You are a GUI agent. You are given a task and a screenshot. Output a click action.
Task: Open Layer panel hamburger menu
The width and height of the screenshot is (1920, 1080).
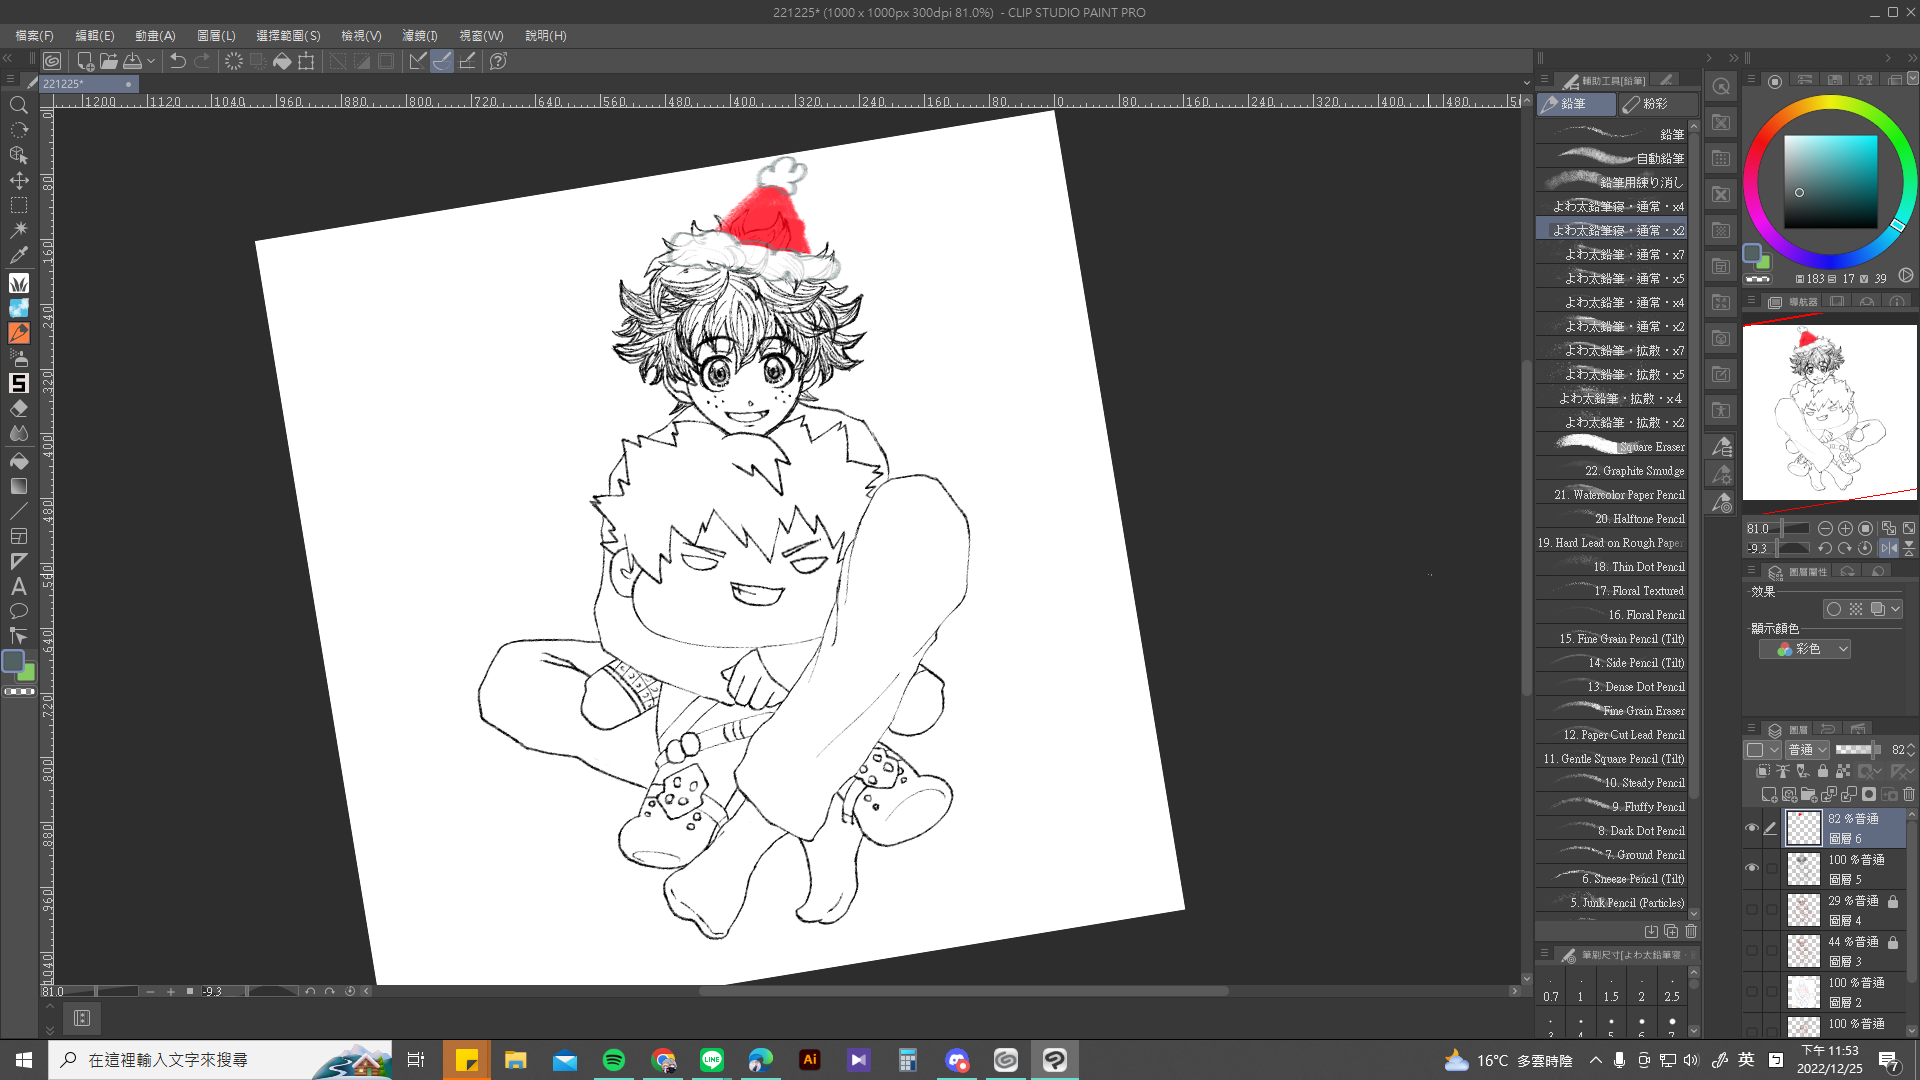tap(1751, 729)
